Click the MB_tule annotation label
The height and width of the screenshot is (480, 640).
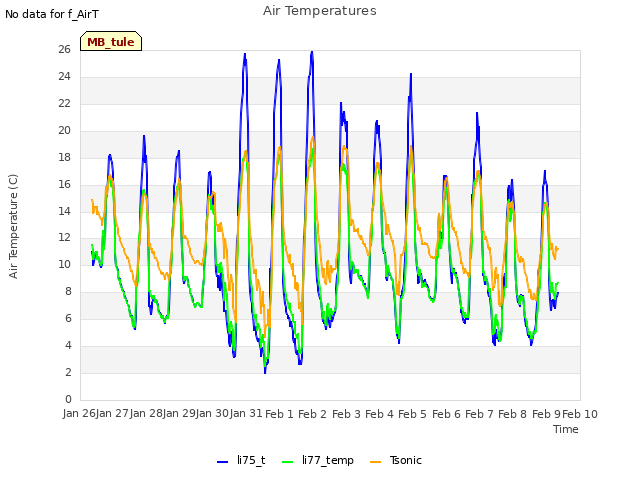tap(111, 42)
